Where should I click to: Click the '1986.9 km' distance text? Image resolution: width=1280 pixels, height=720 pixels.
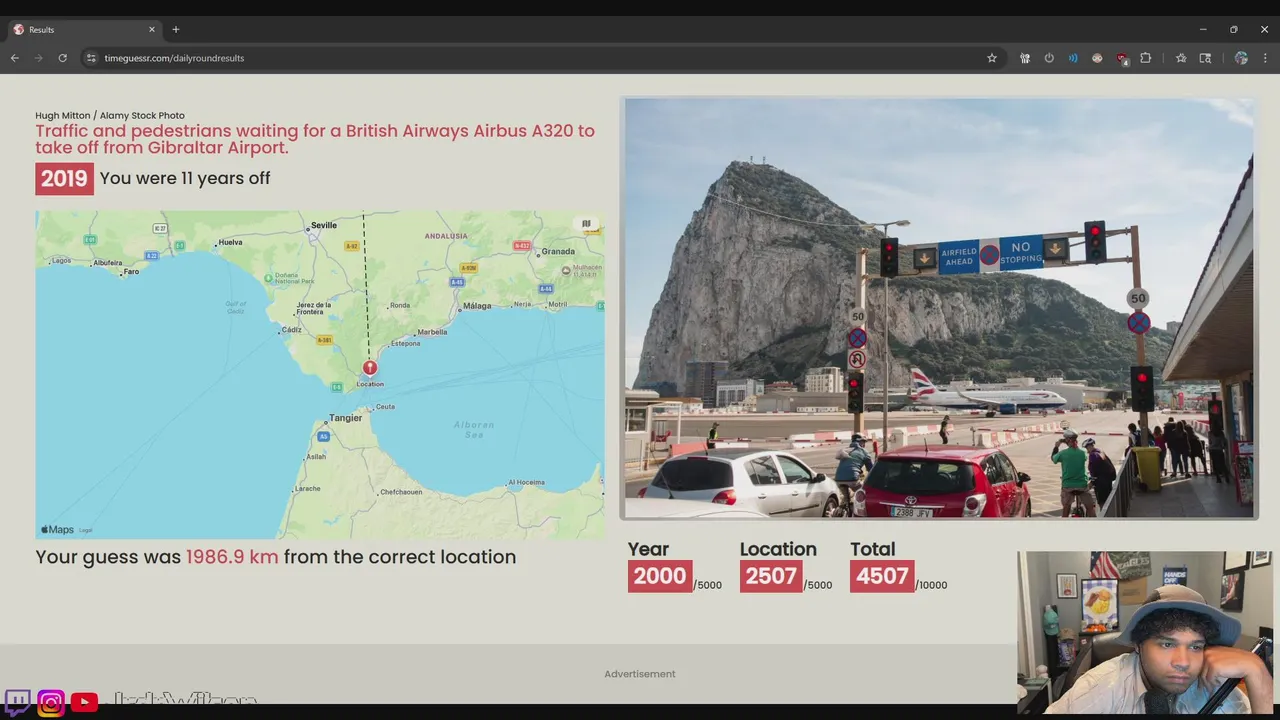point(232,557)
